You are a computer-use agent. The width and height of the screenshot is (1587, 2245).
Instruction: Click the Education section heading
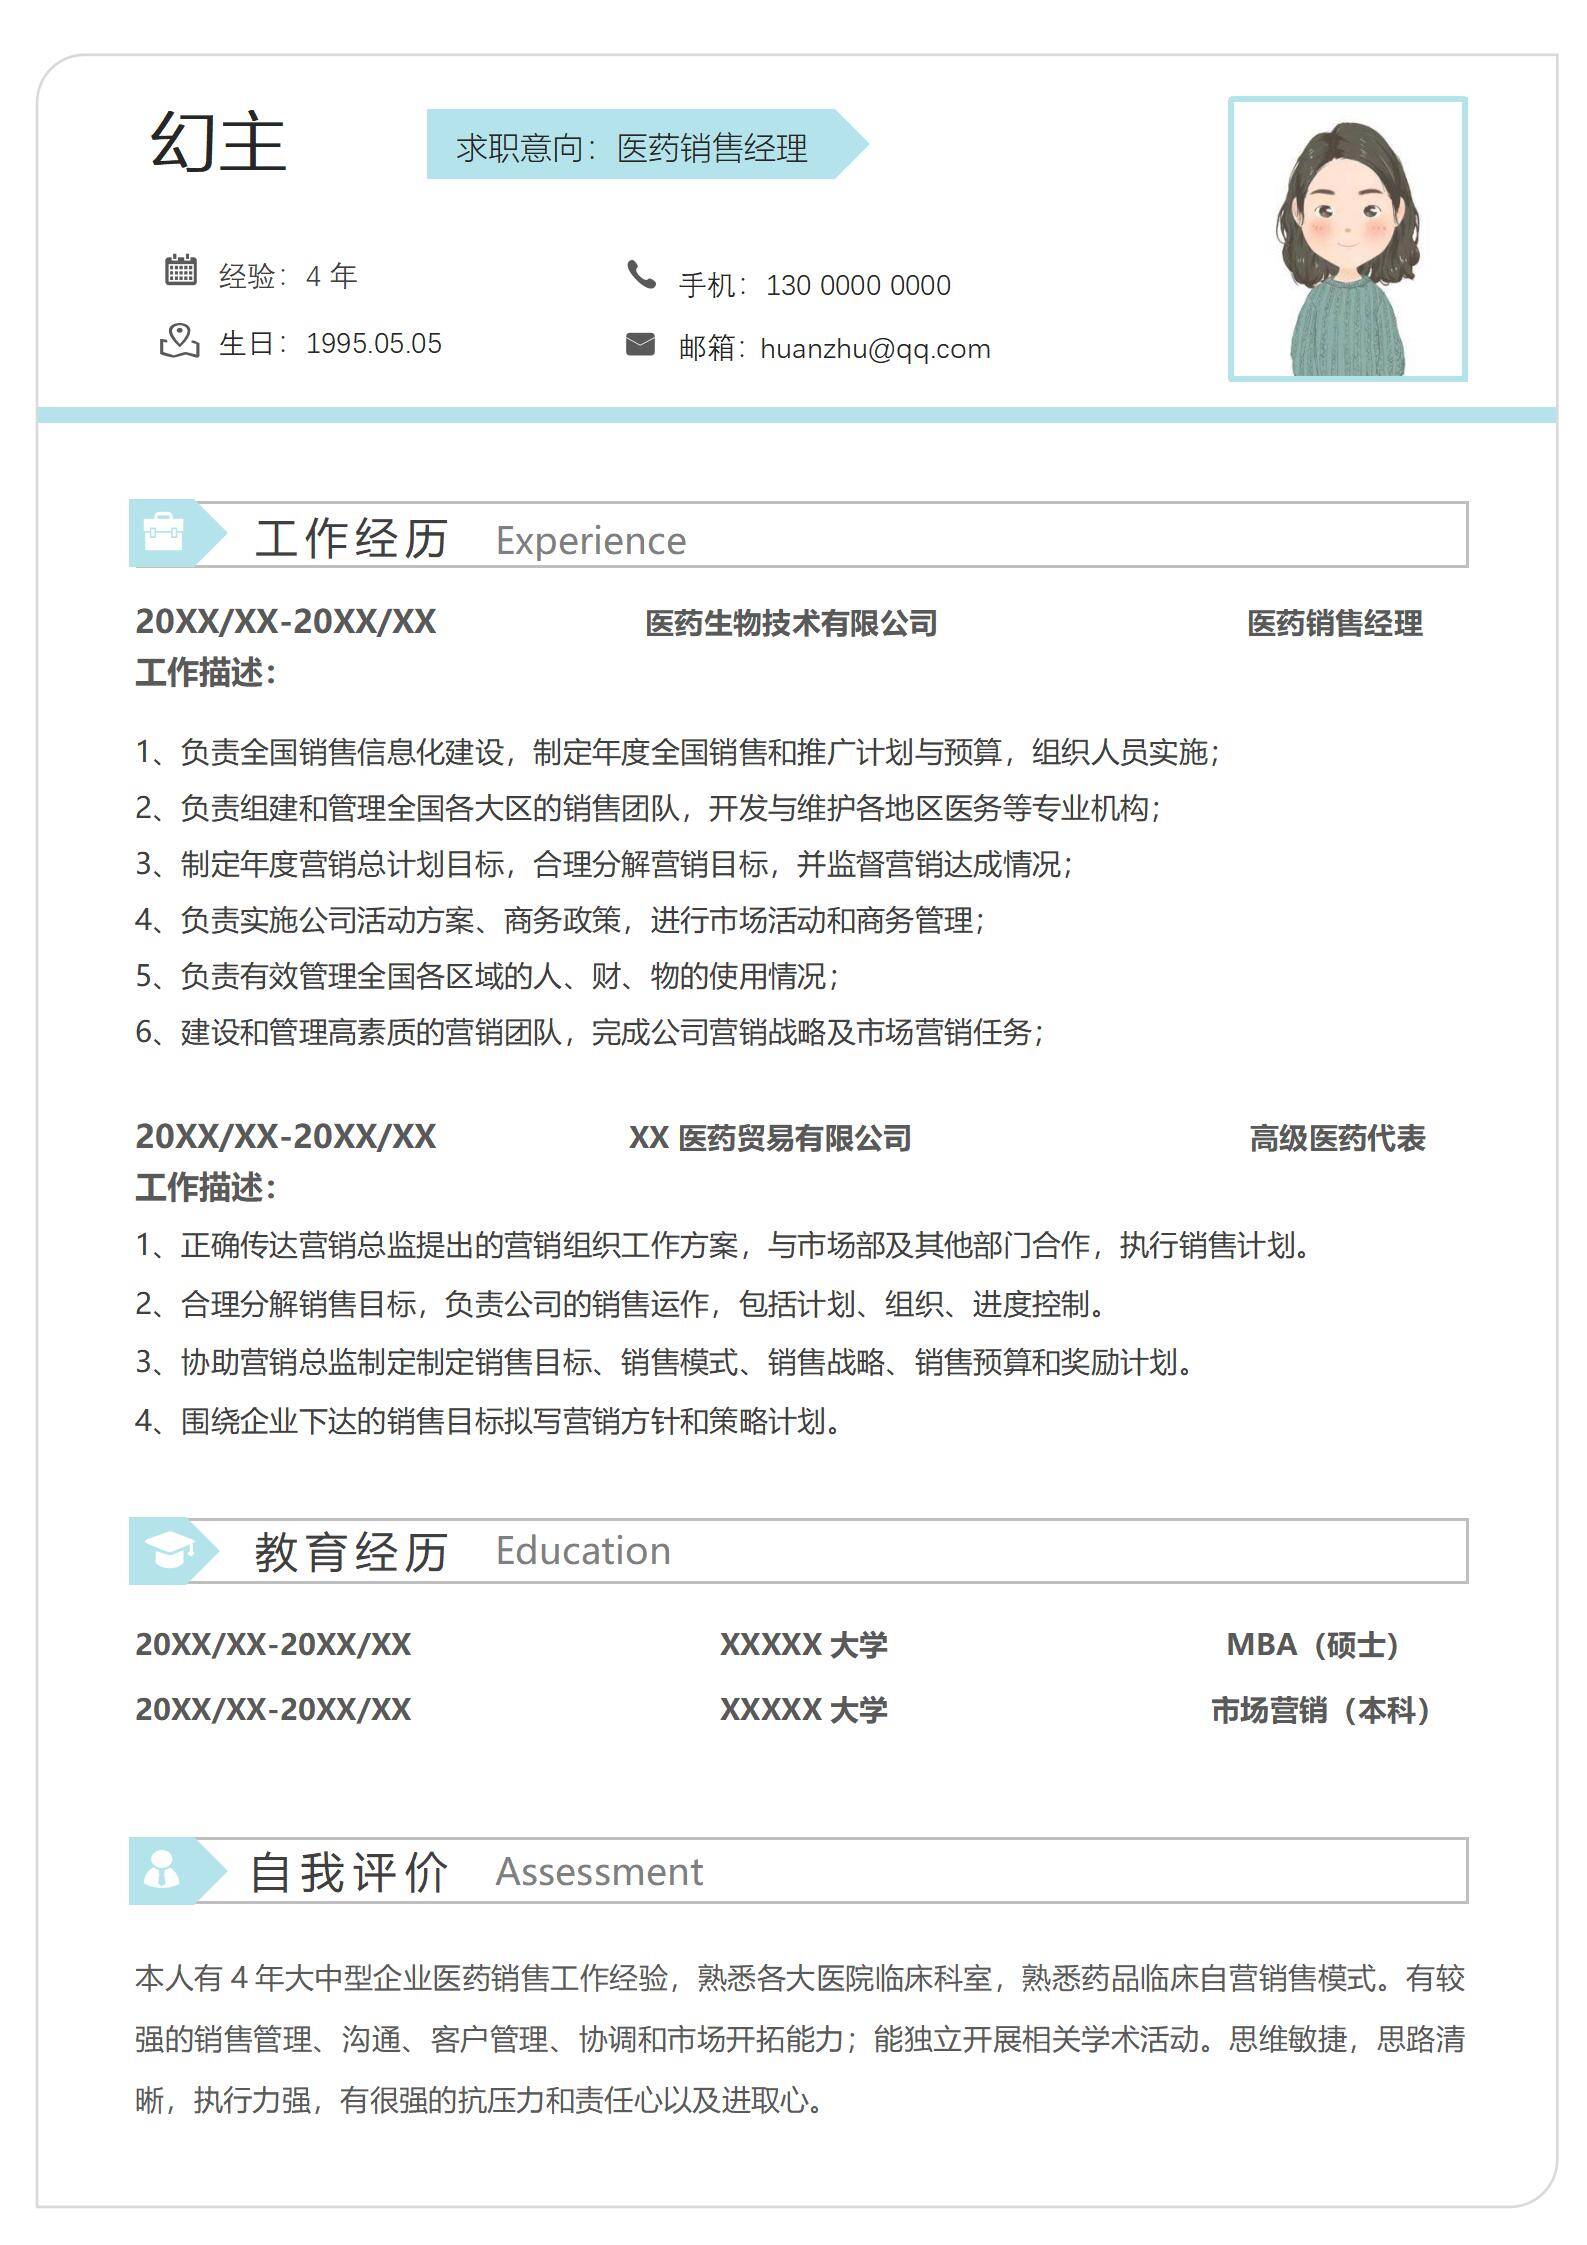[x=582, y=1551]
